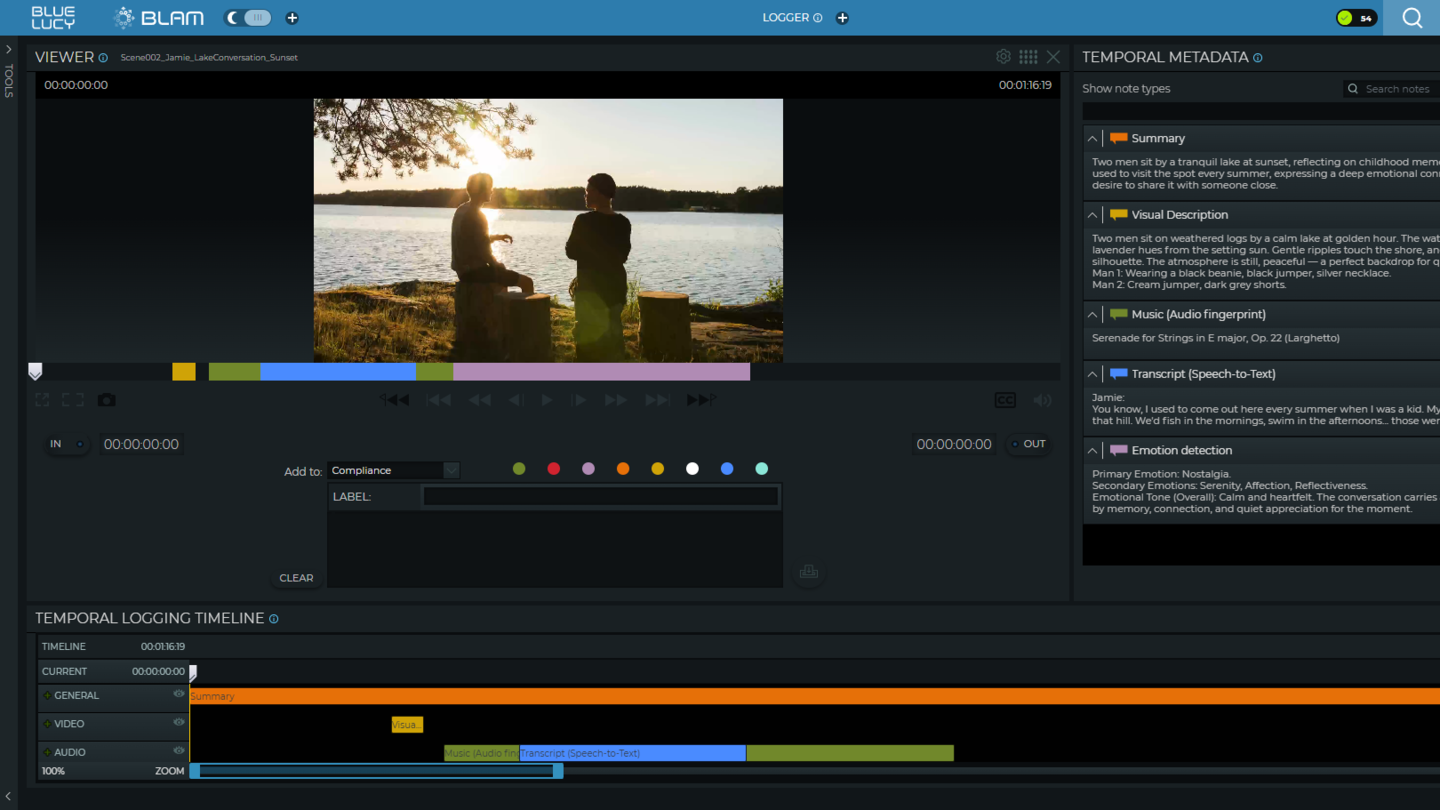1440x810 pixels.
Task: Set the IN point button
Action: (x=67, y=444)
